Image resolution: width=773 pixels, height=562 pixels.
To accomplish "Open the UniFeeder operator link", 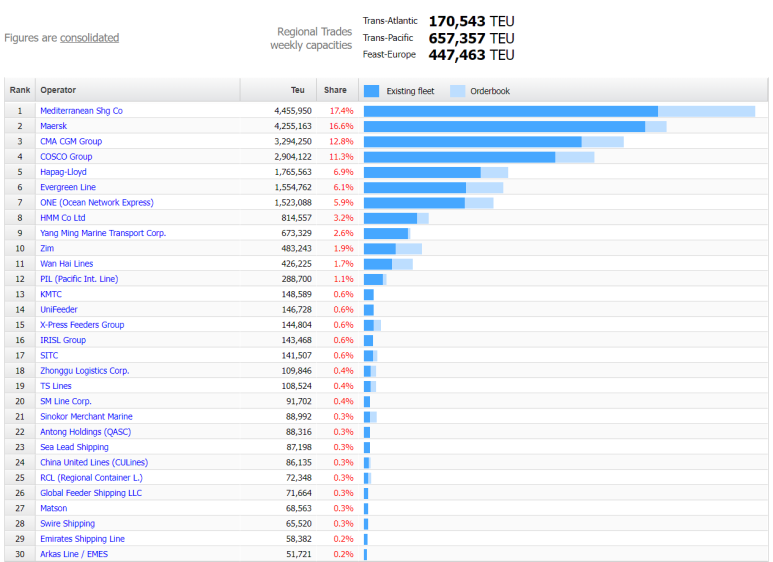I will pyautogui.click(x=59, y=310).
